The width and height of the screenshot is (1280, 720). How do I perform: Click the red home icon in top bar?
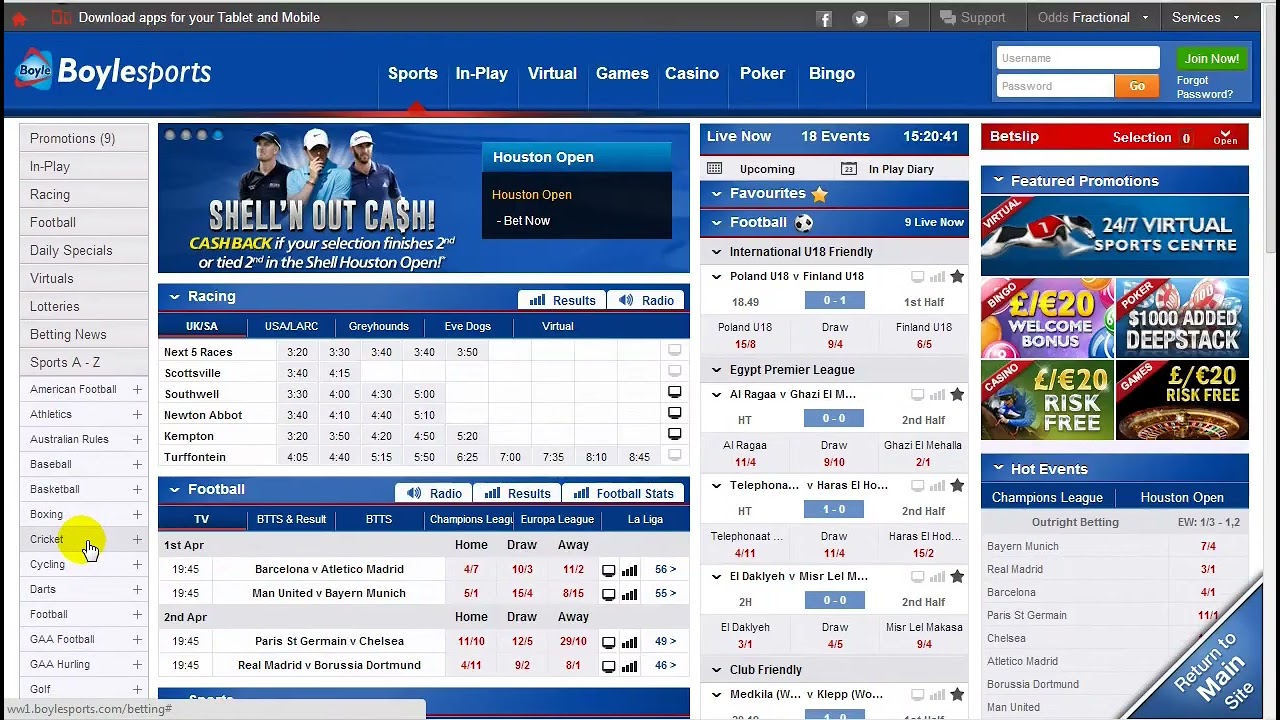(19, 18)
